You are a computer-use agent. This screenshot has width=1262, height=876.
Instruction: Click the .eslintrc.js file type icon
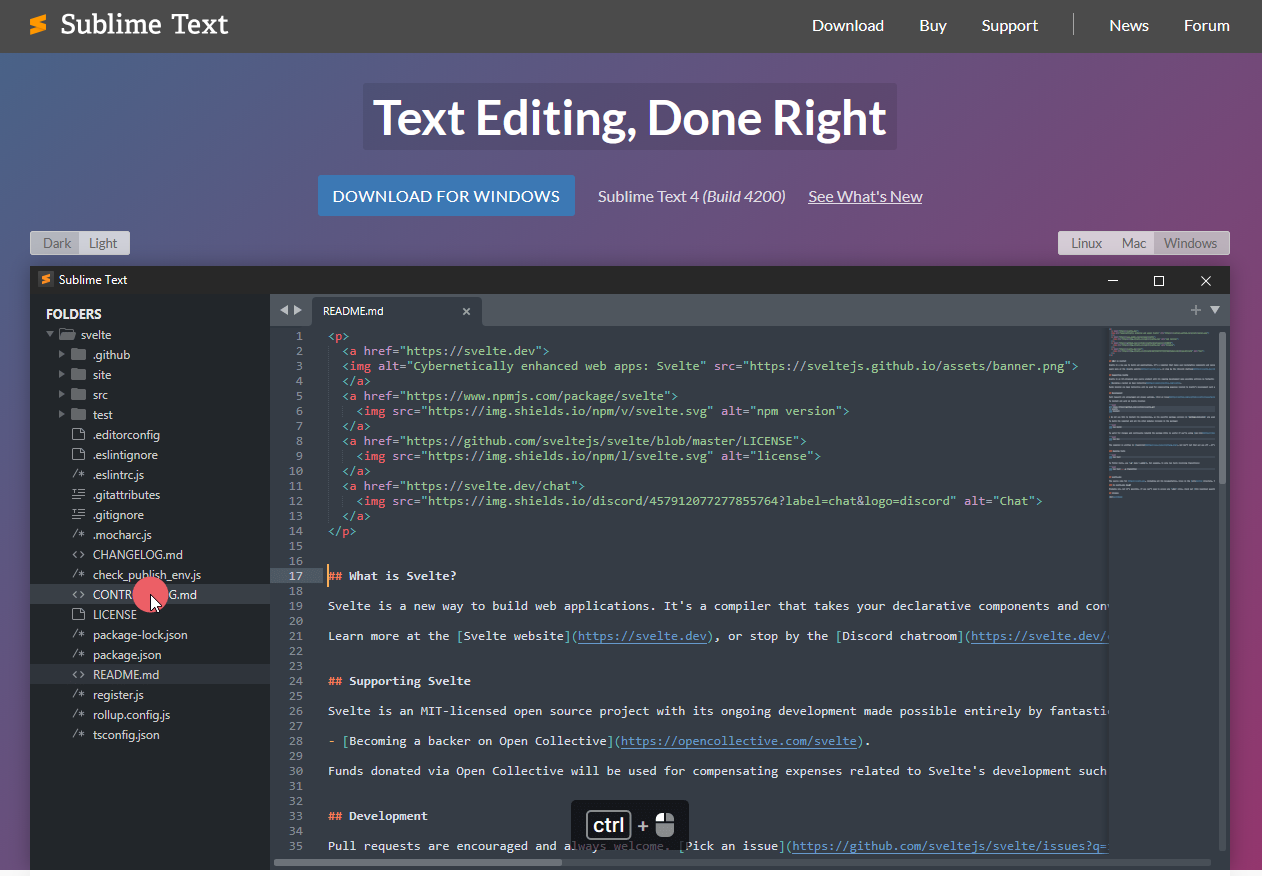[79, 474]
